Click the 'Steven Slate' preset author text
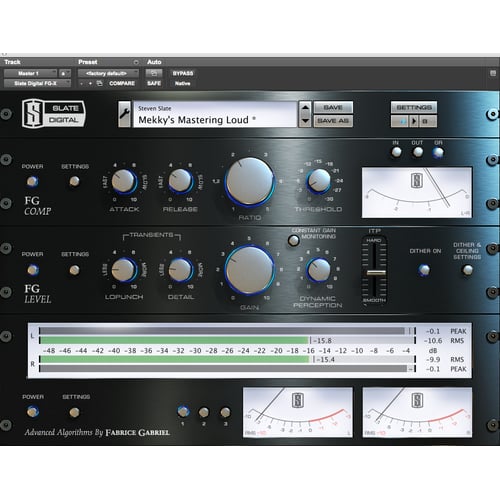500x500 pixels. pyautogui.click(x=155, y=108)
